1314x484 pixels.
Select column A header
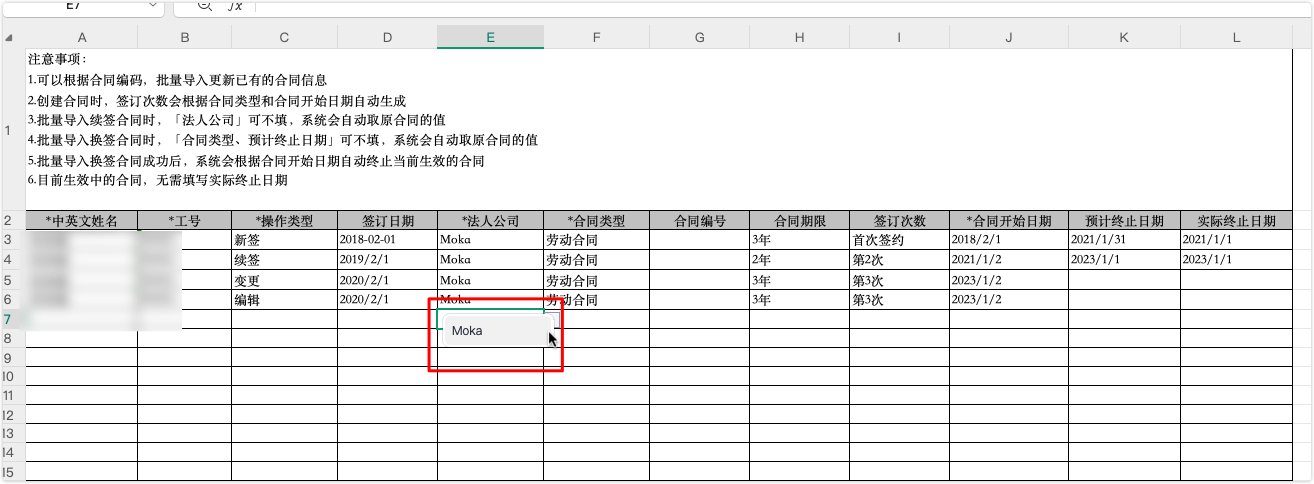[81, 37]
